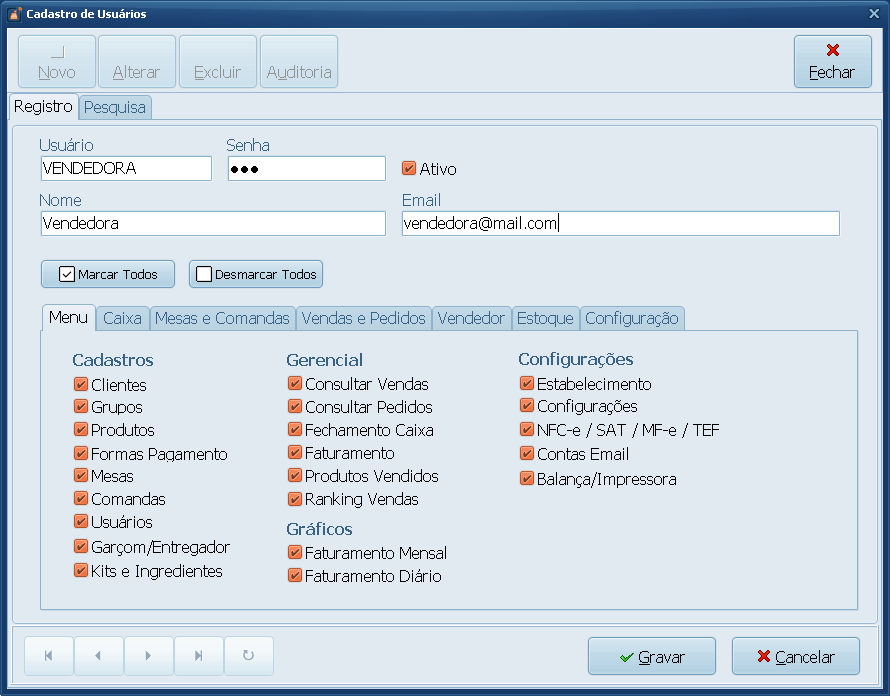The height and width of the screenshot is (696, 890).
Task: Uncheck Balança/Impressora option
Action: coord(527,479)
